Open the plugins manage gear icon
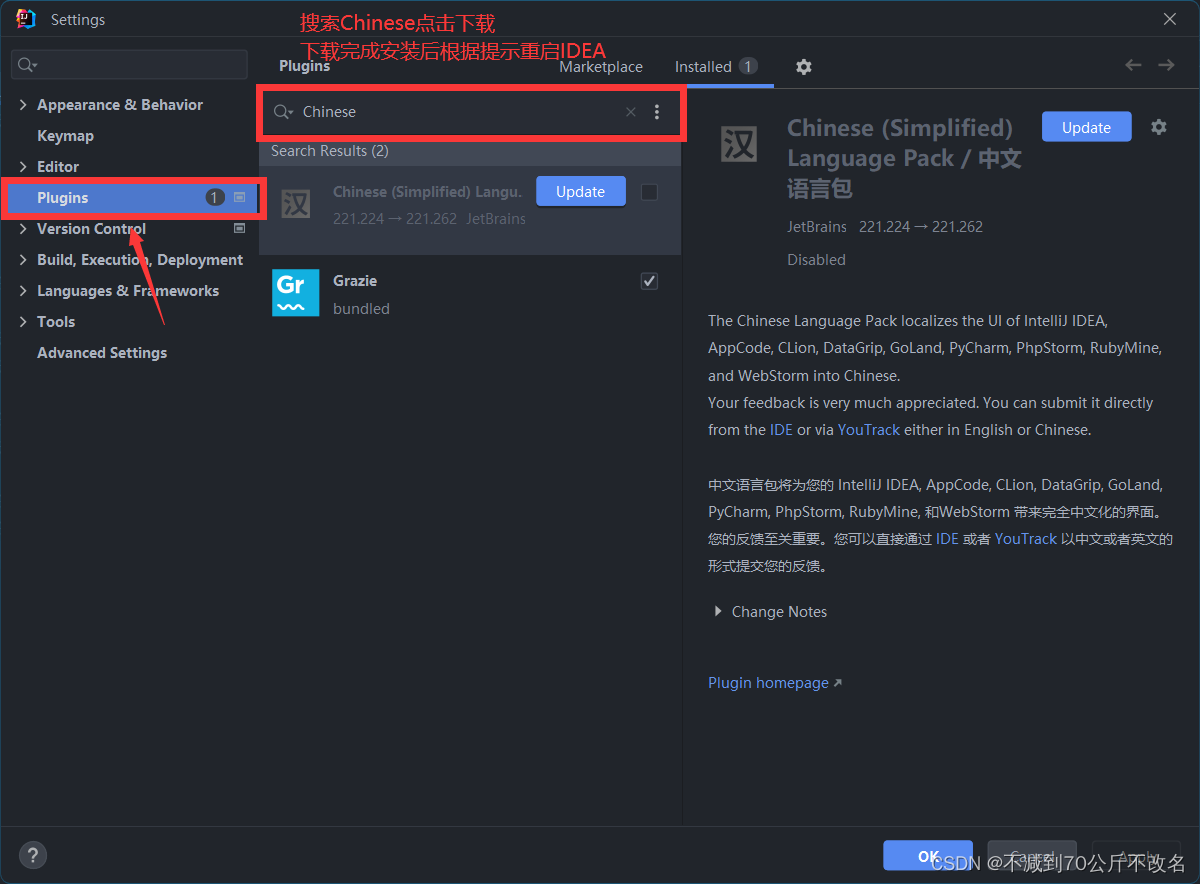 pyautogui.click(x=803, y=65)
